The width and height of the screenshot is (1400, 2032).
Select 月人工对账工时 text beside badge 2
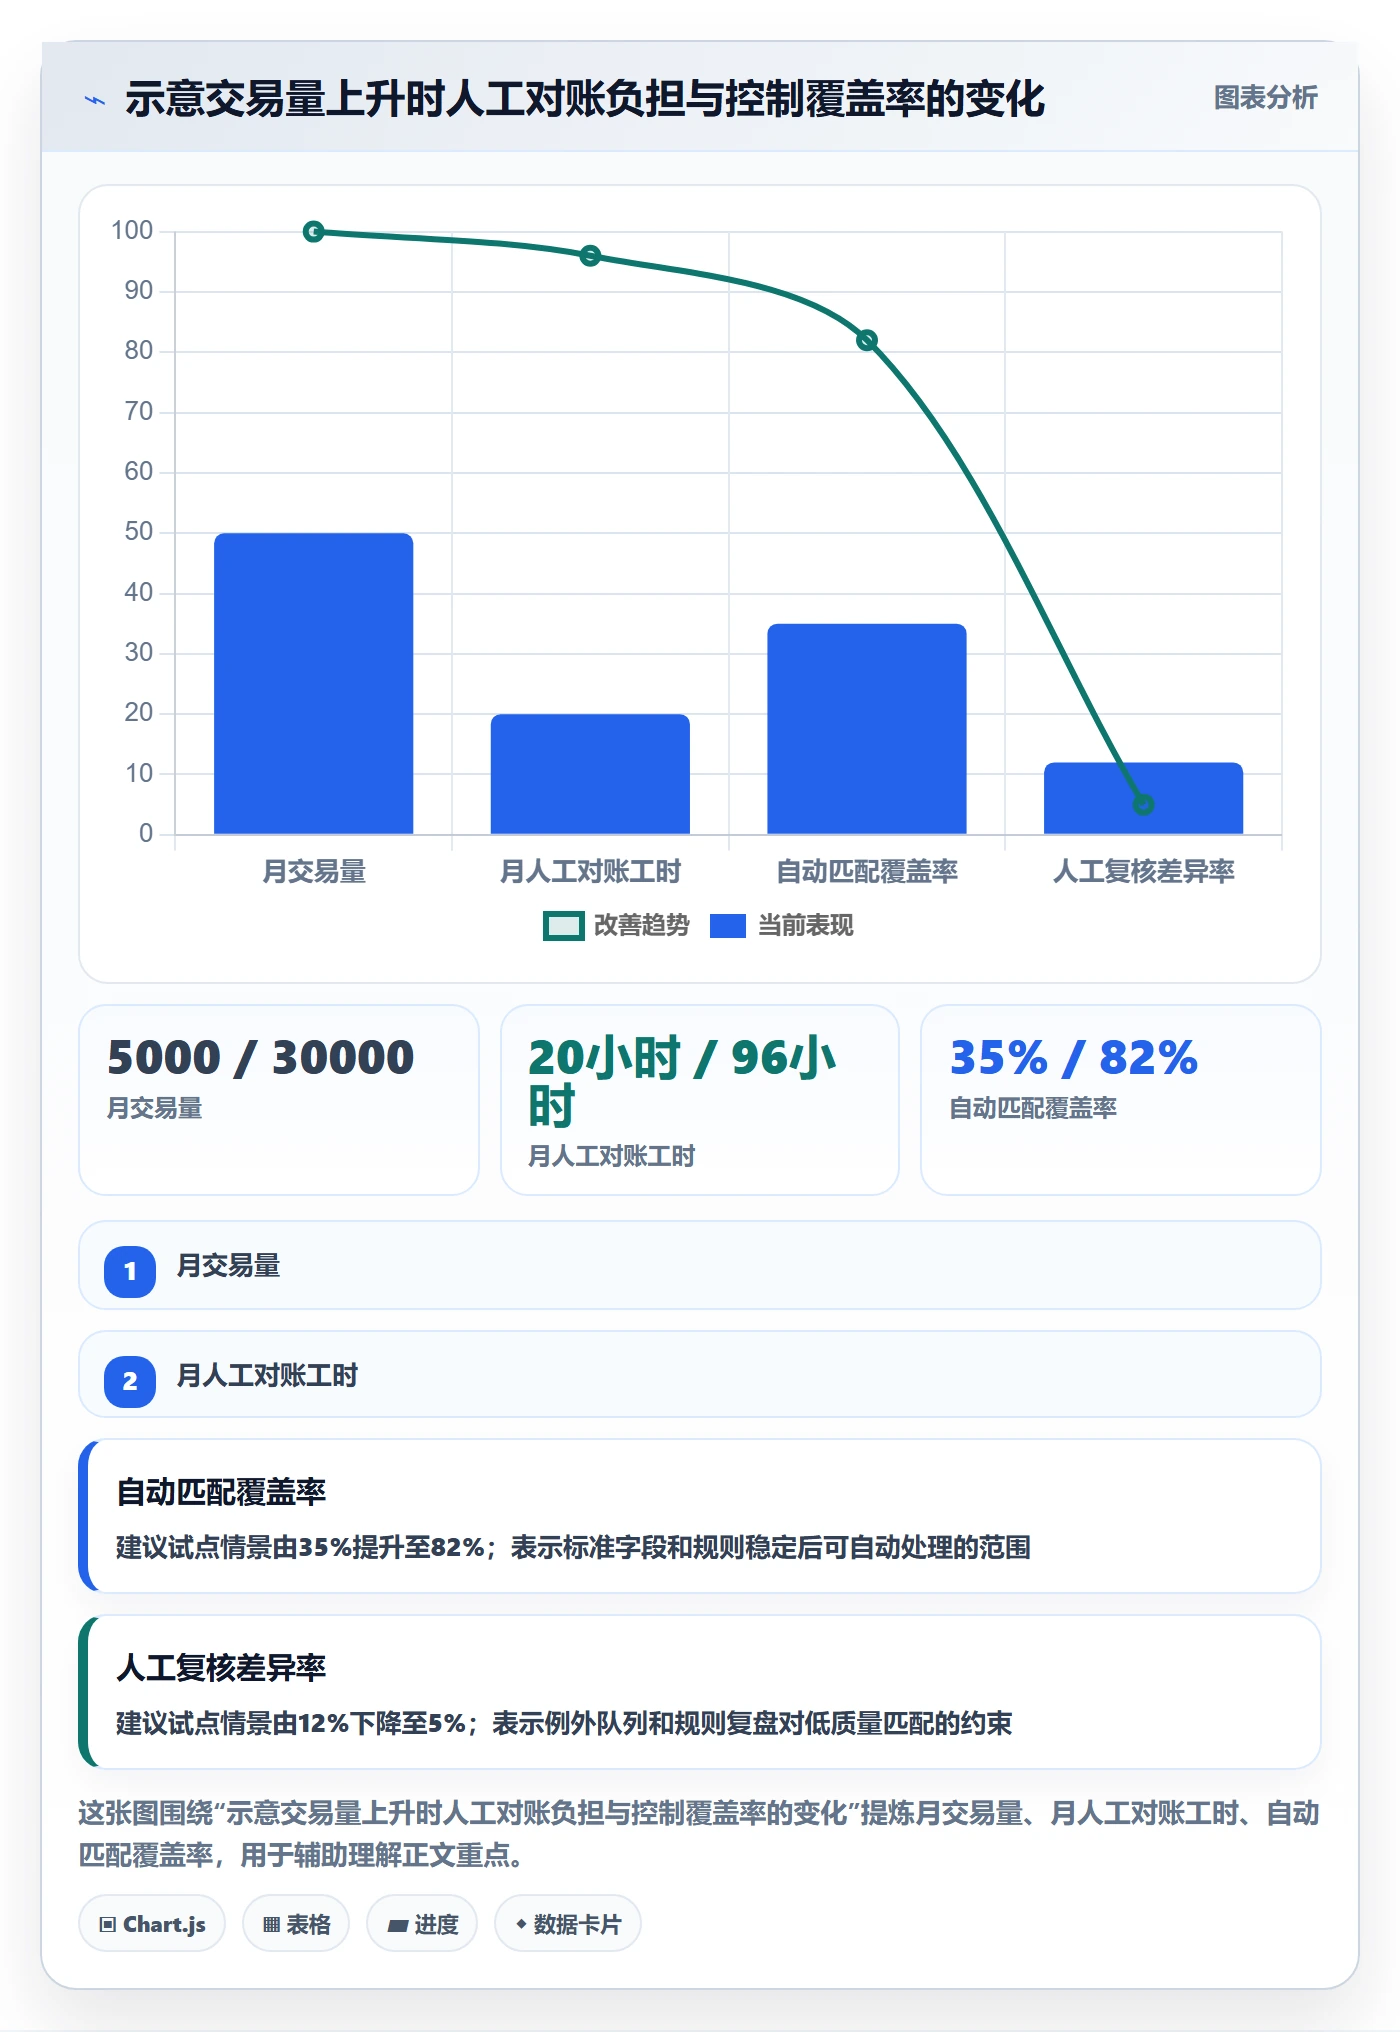click(x=268, y=1376)
